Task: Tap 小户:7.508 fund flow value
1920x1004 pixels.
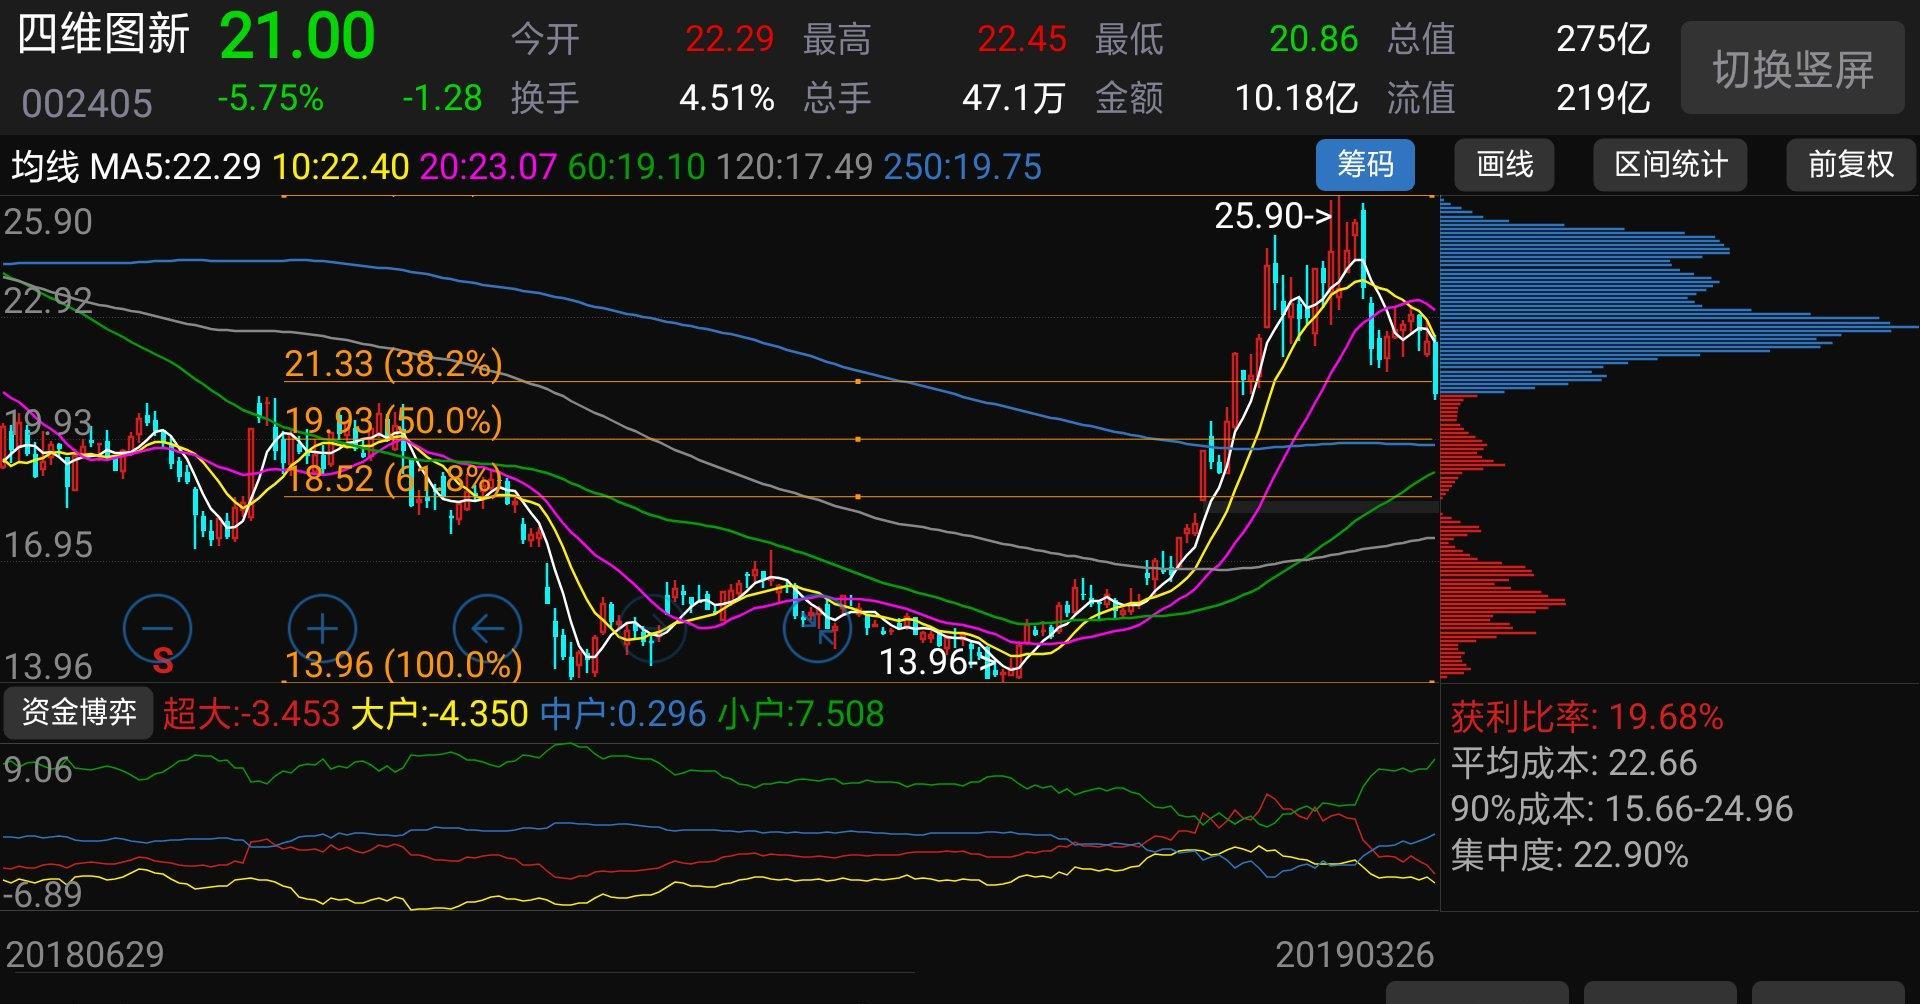Action: [801, 714]
